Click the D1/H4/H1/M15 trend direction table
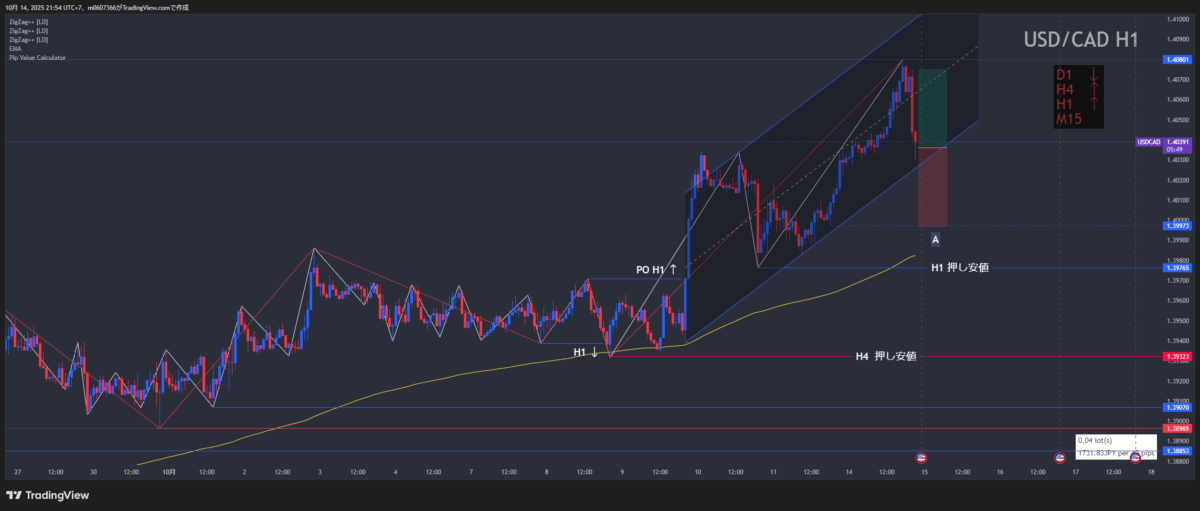 point(1080,97)
